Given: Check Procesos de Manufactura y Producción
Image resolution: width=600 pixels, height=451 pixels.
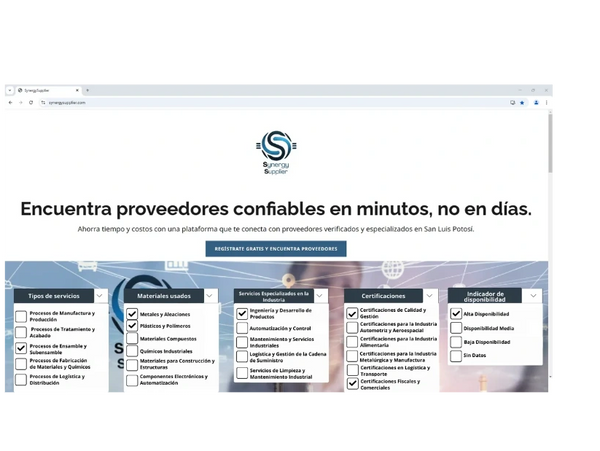Looking at the screenshot, I should point(21,316).
